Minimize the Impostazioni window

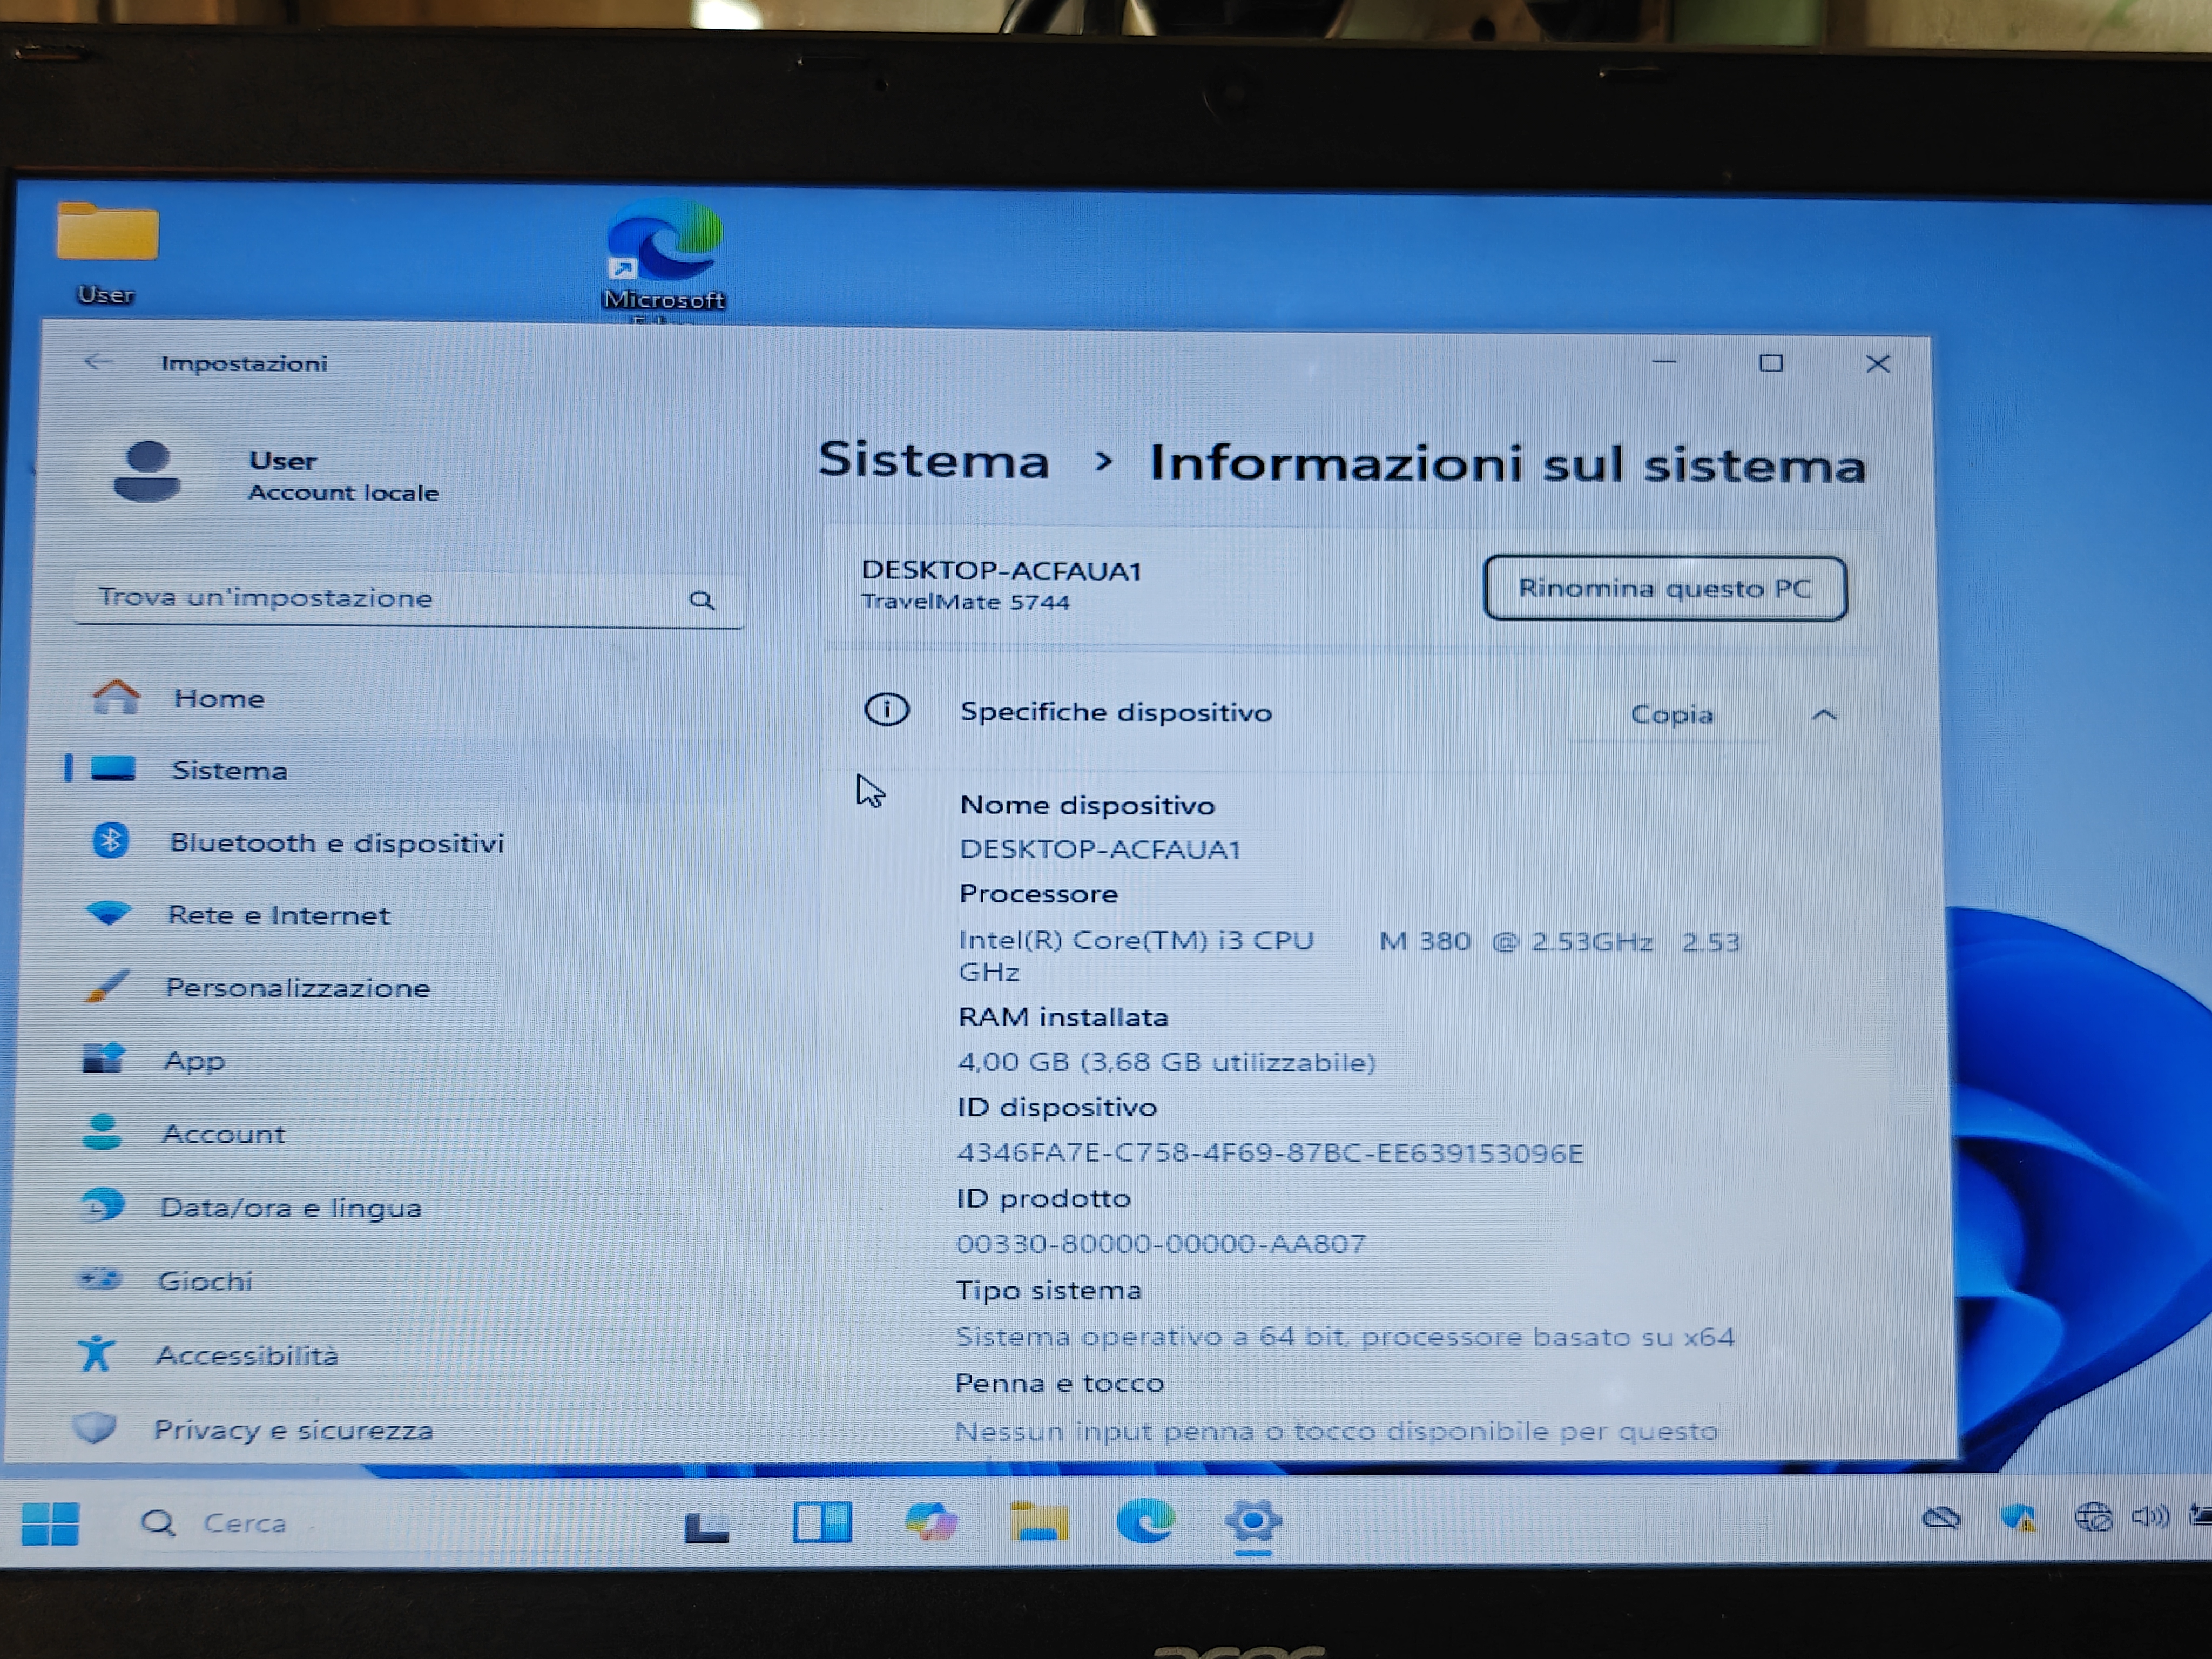click(1664, 361)
